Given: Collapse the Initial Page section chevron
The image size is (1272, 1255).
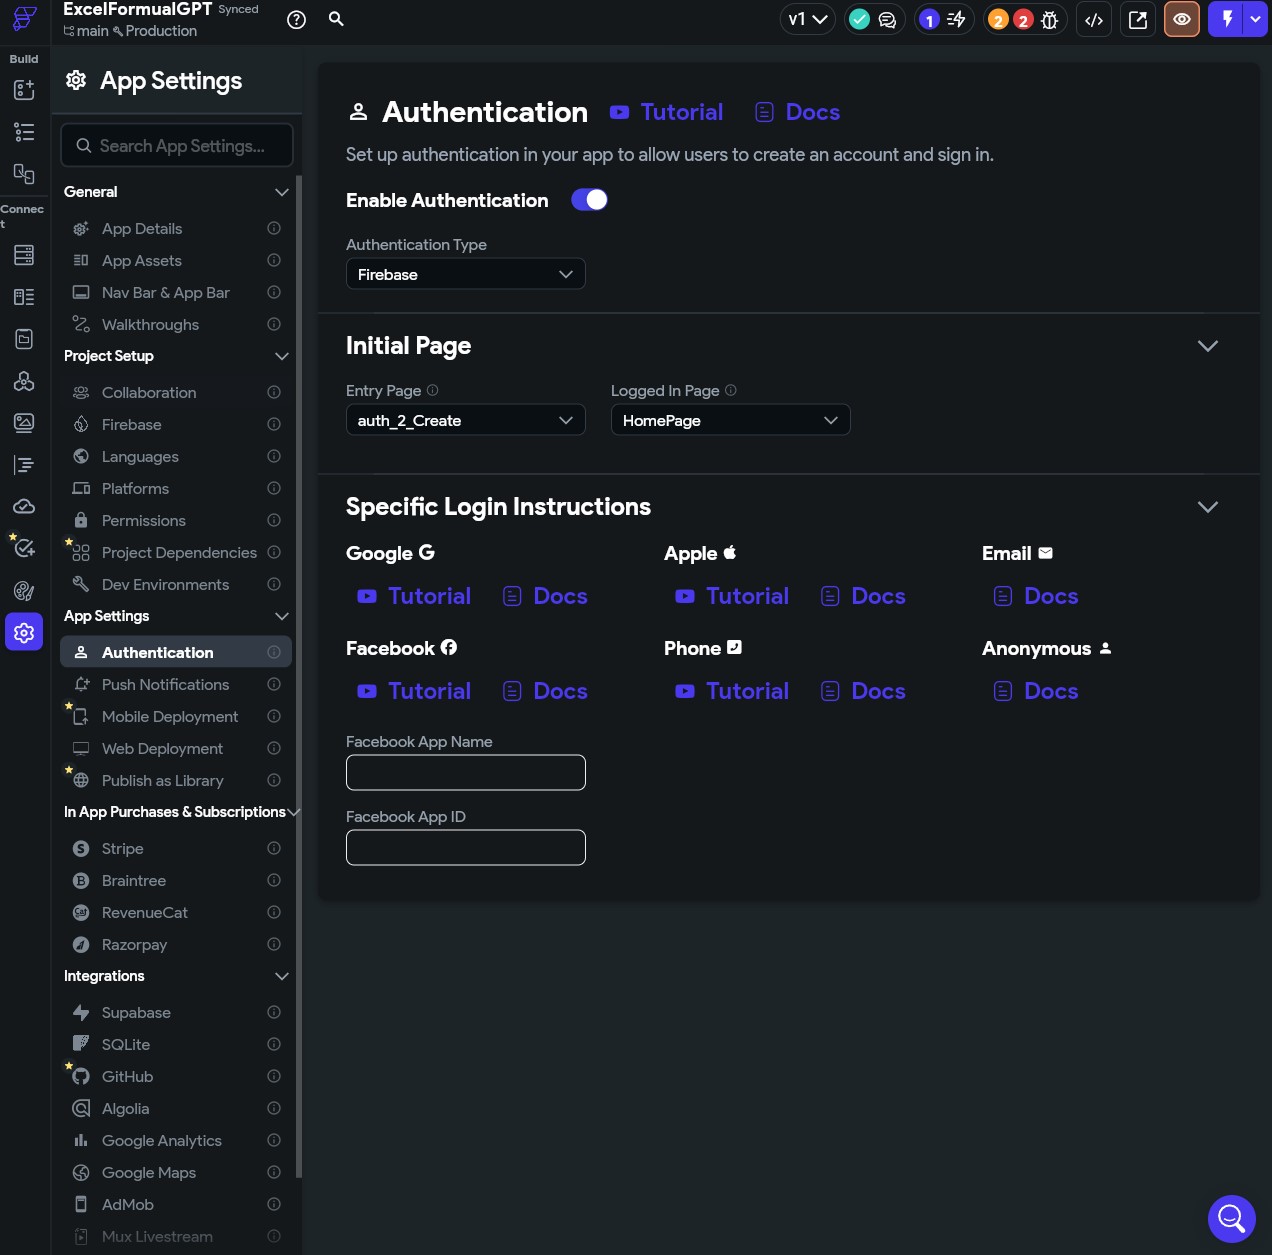Looking at the screenshot, I should coord(1208,346).
